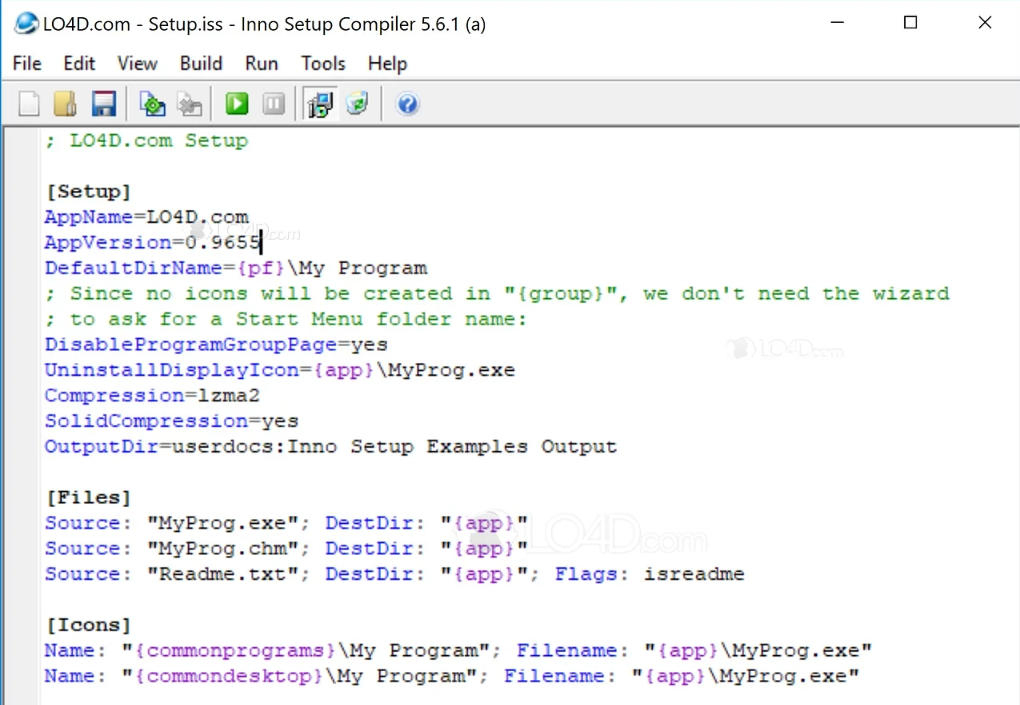
Task: Click the Compile script toolbar icon
Action: point(152,104)
